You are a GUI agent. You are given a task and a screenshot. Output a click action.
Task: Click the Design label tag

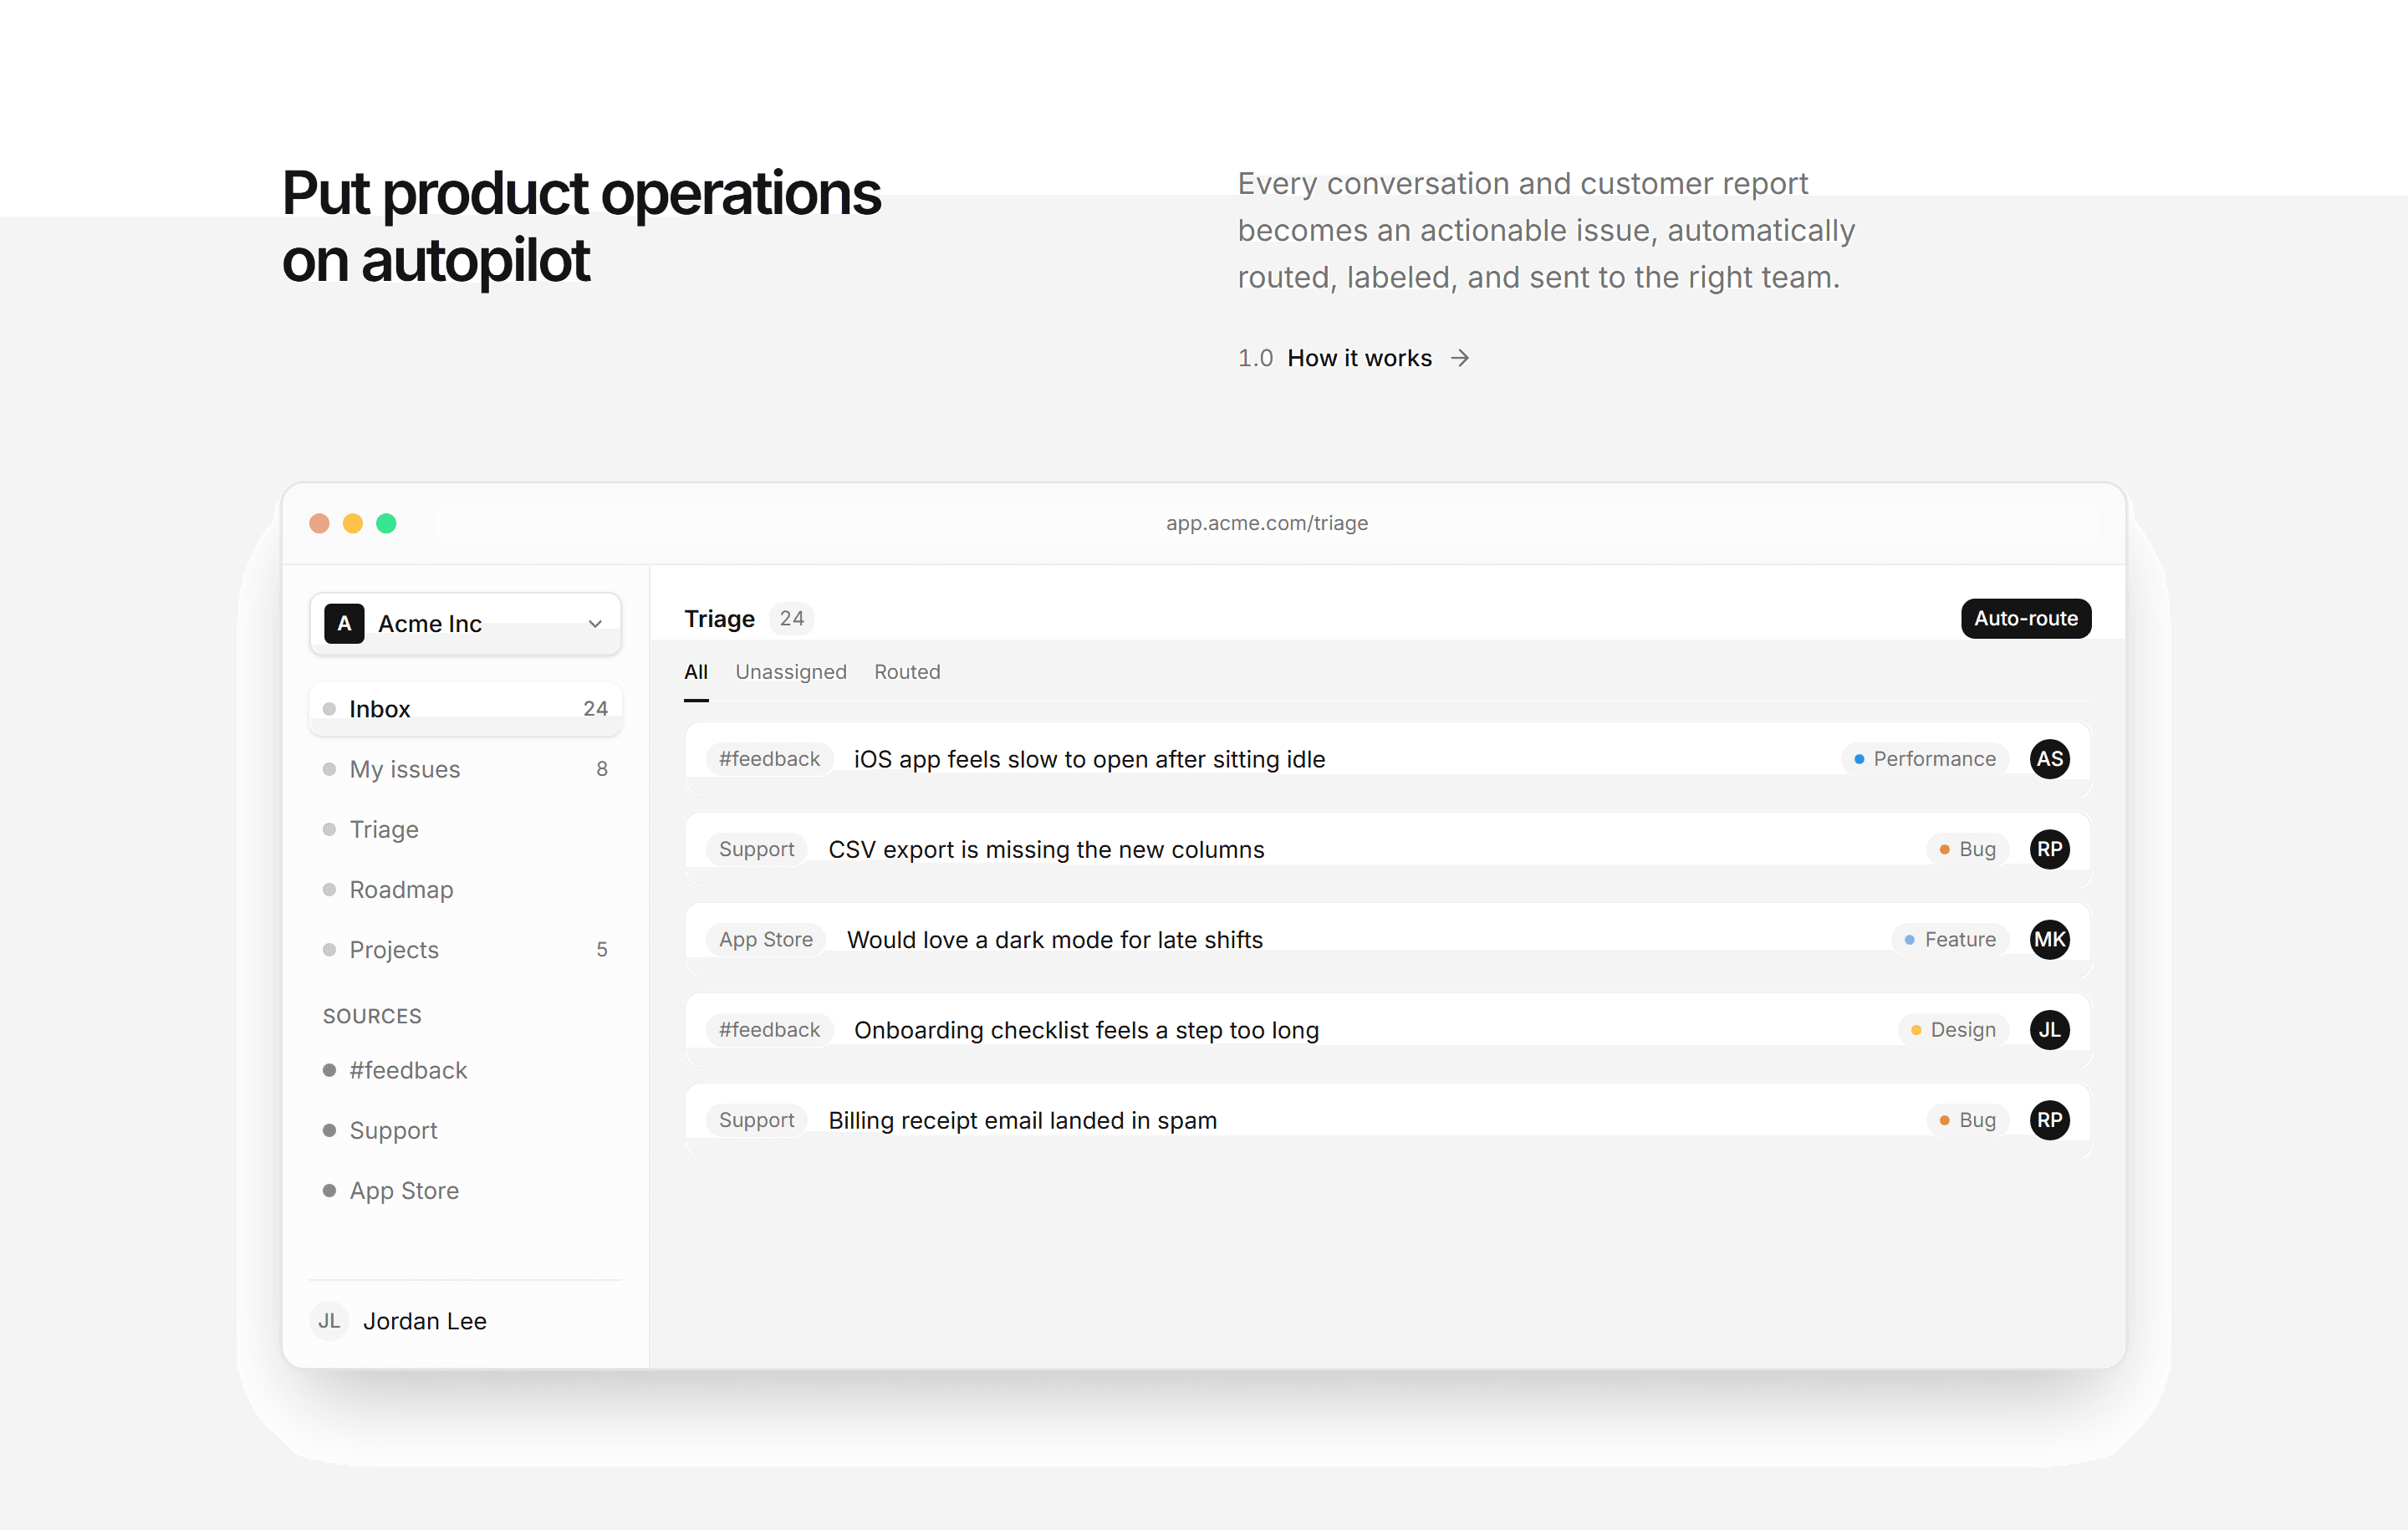click(x=1953, y=1029)
